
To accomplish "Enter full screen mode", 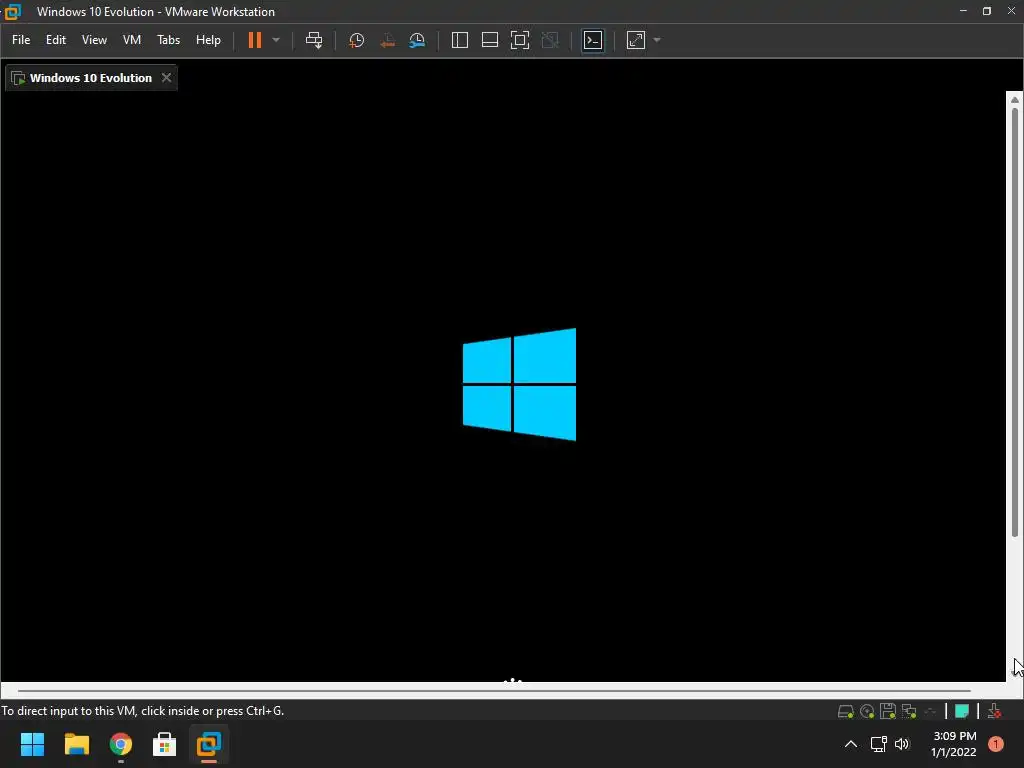I will [x=520, y=40].
